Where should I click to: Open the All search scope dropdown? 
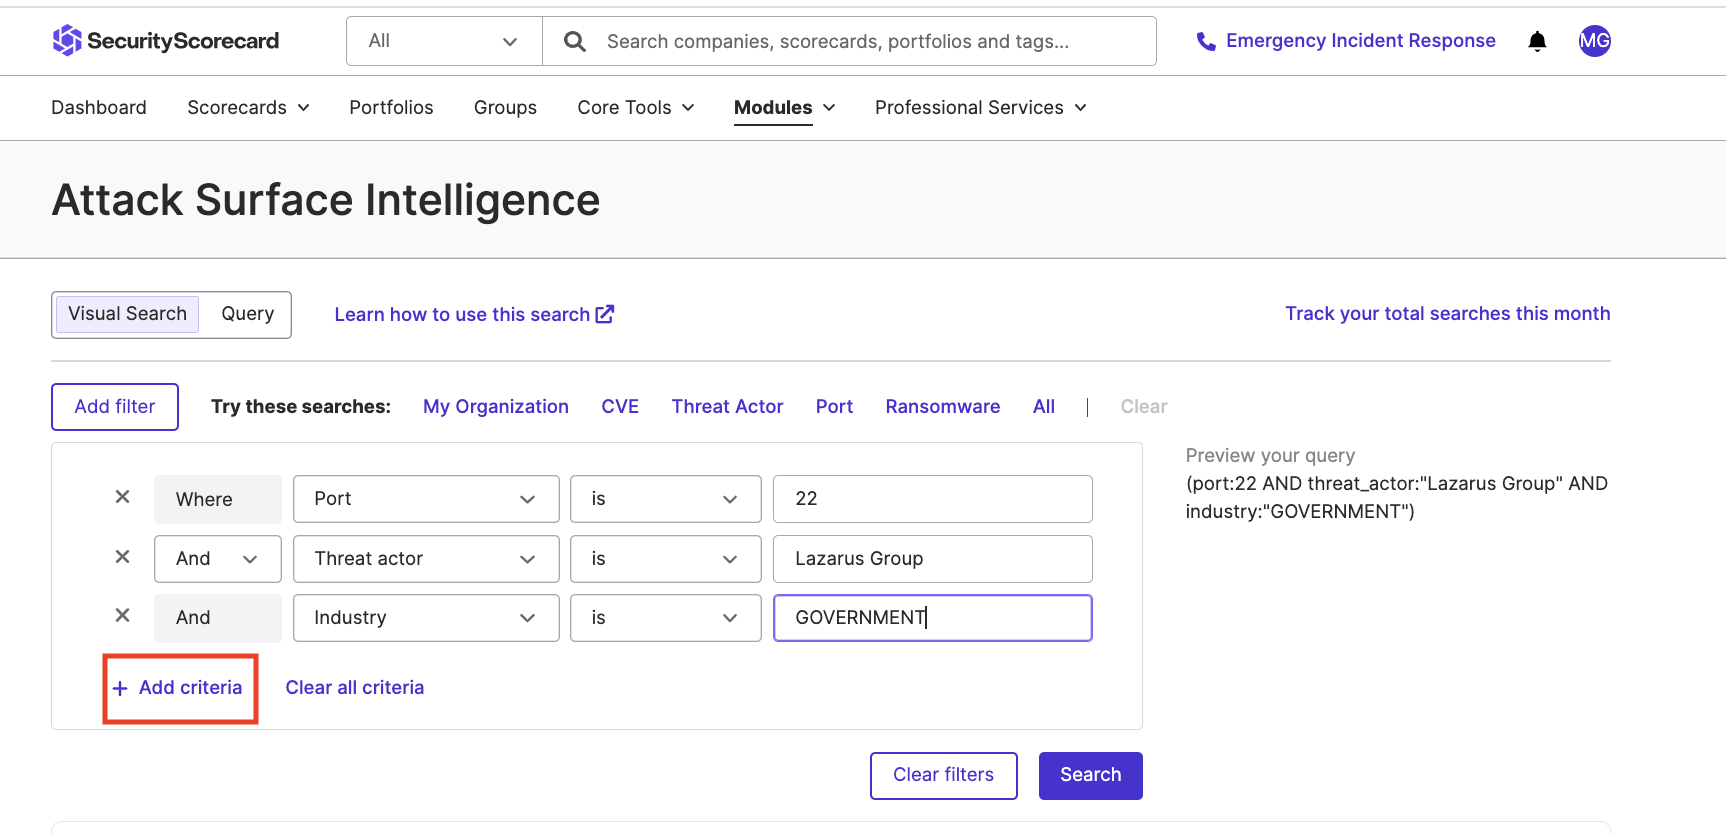444,41
